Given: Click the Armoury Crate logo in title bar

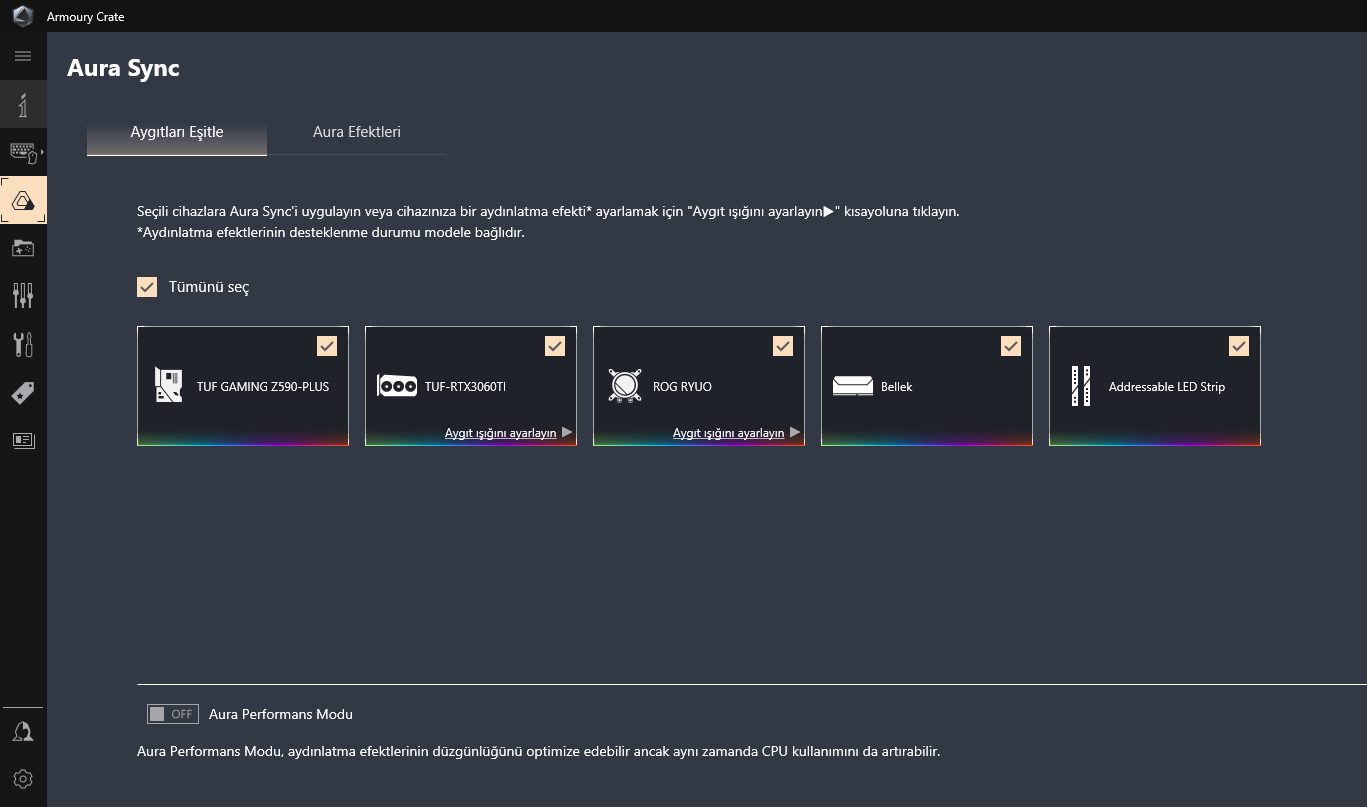Looking at the screenshot, I should coord(22,17).
